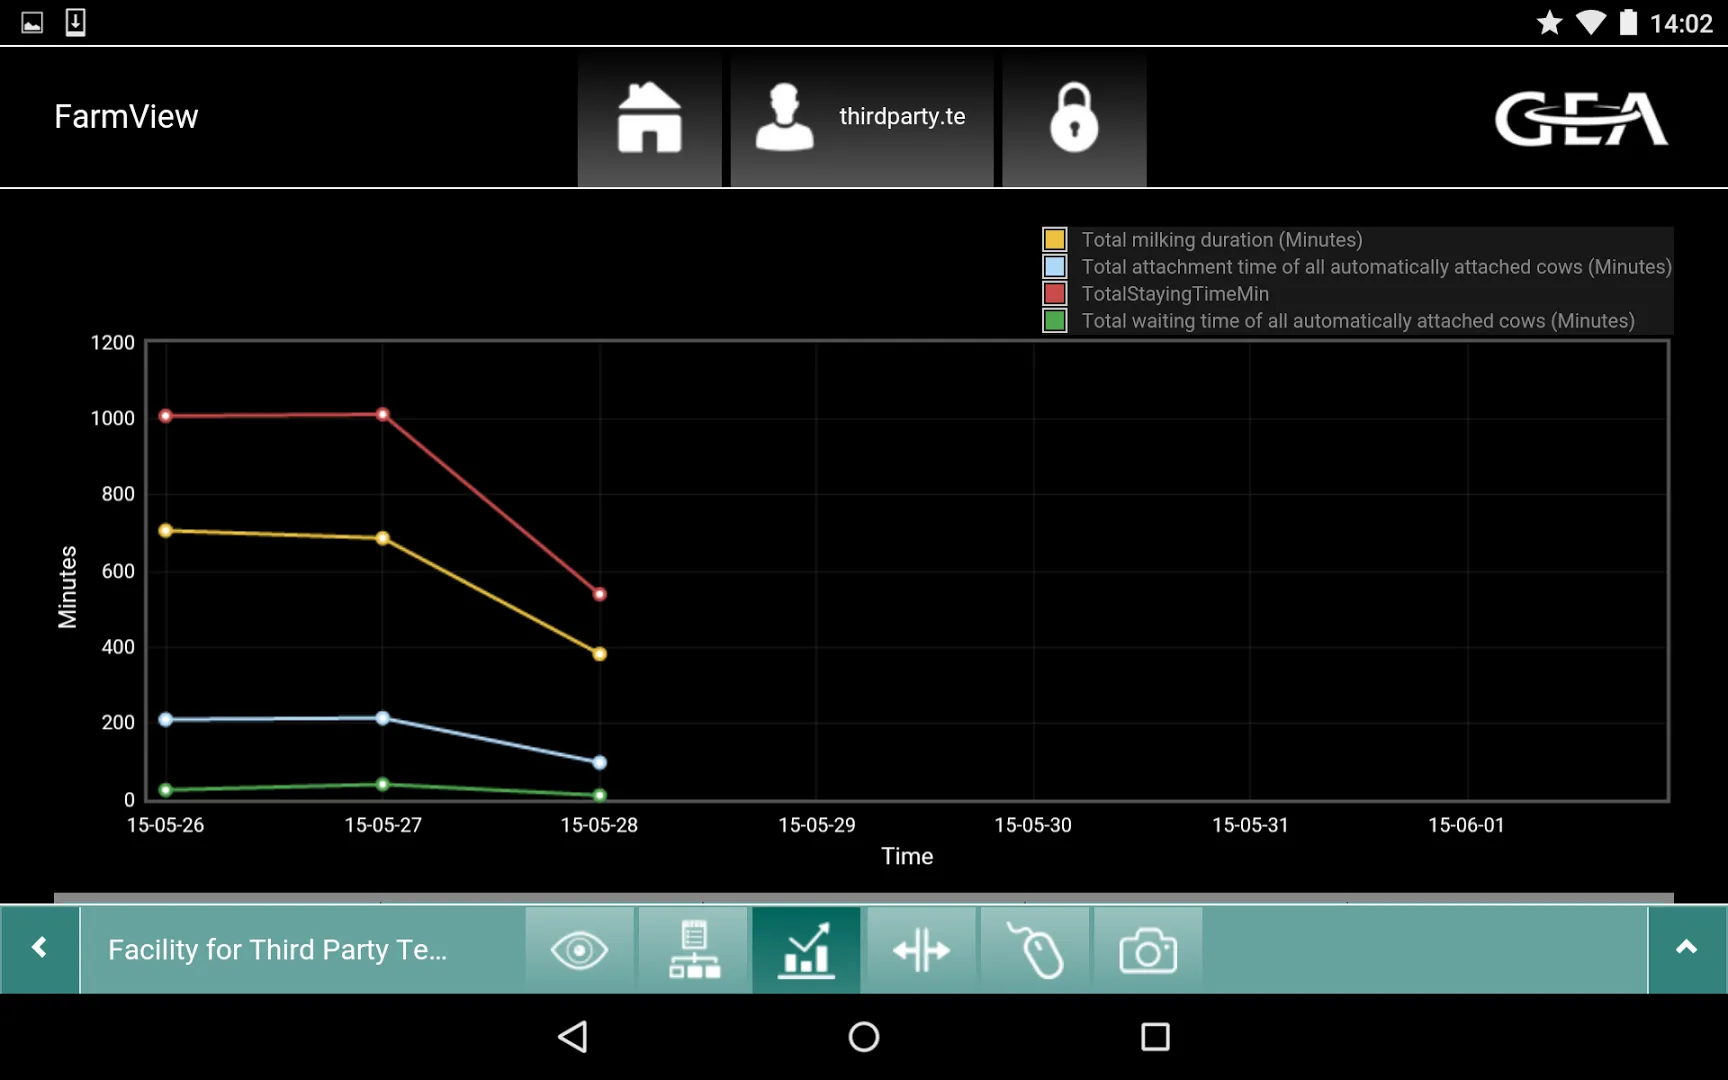
Task: Tap Facility for Third Party Te... label
Action: [x=277, y=950]
